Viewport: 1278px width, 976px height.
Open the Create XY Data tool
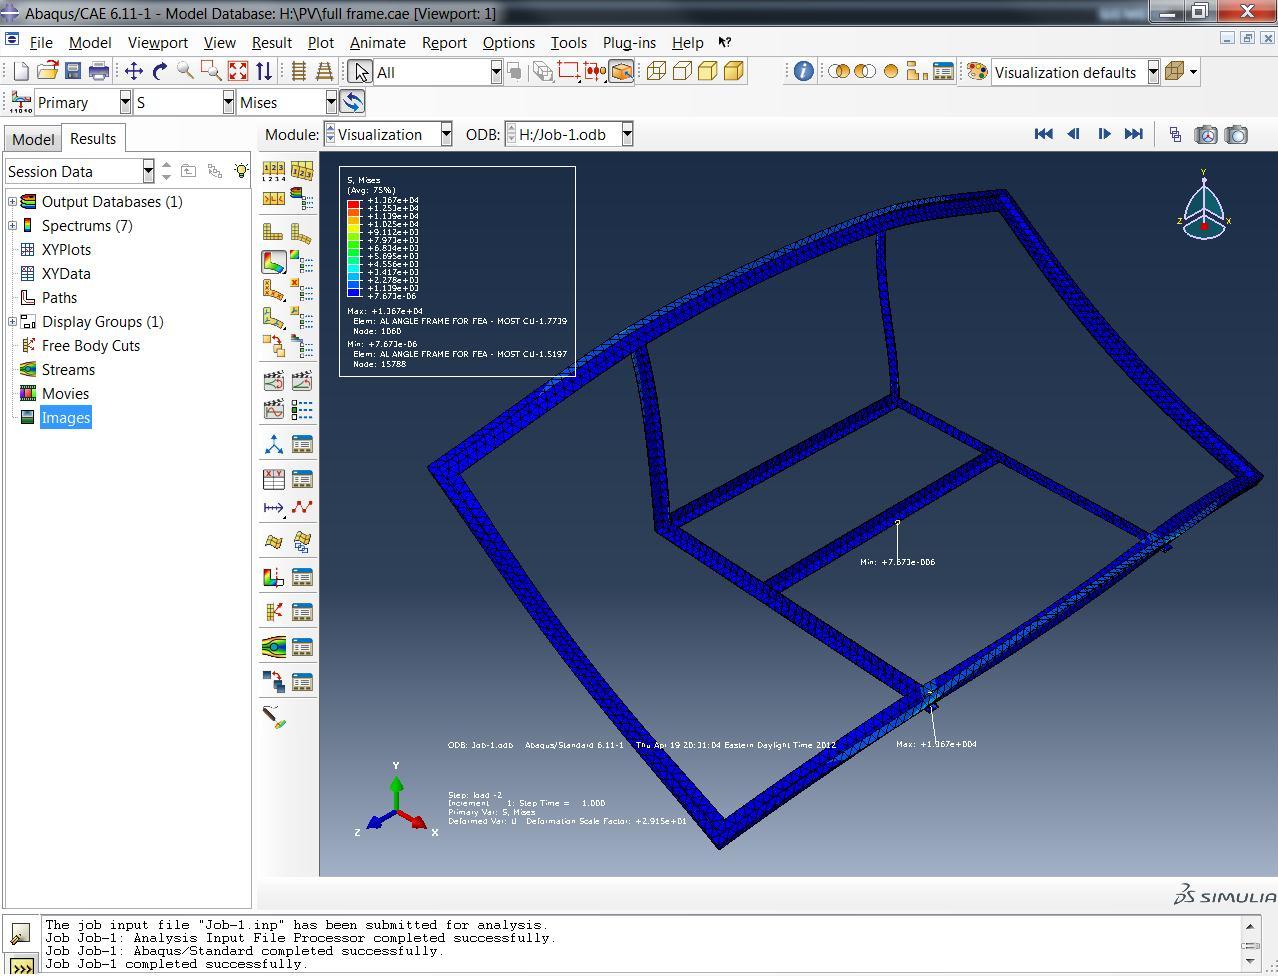pos(273,479)
